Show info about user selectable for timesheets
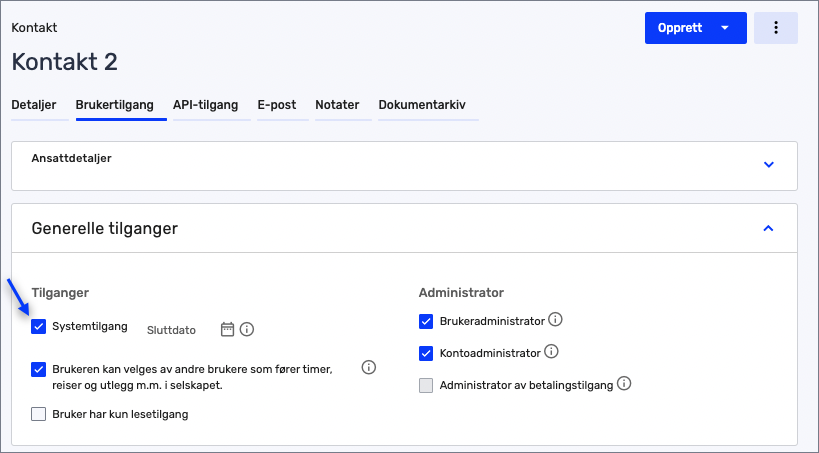Screen dimensions: 819x453 [368, 368]
